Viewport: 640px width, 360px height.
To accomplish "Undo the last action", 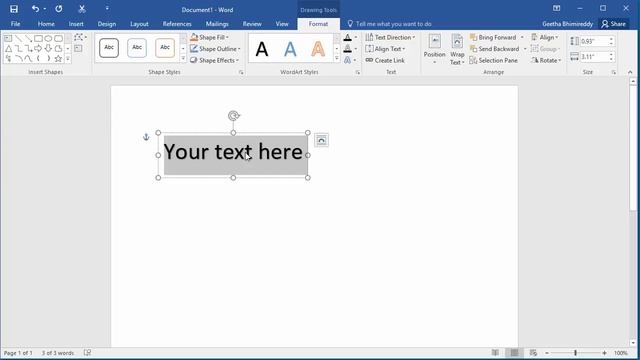I will click(x=36, y=9).
